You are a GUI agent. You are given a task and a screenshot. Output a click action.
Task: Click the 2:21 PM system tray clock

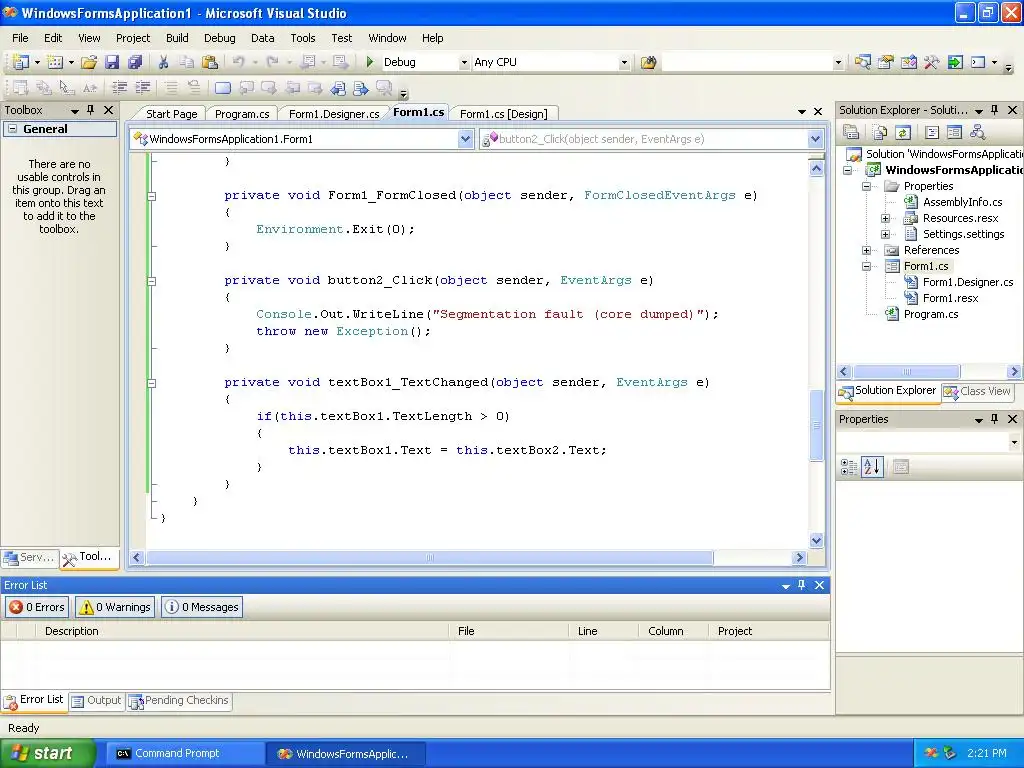pos(986,754)
